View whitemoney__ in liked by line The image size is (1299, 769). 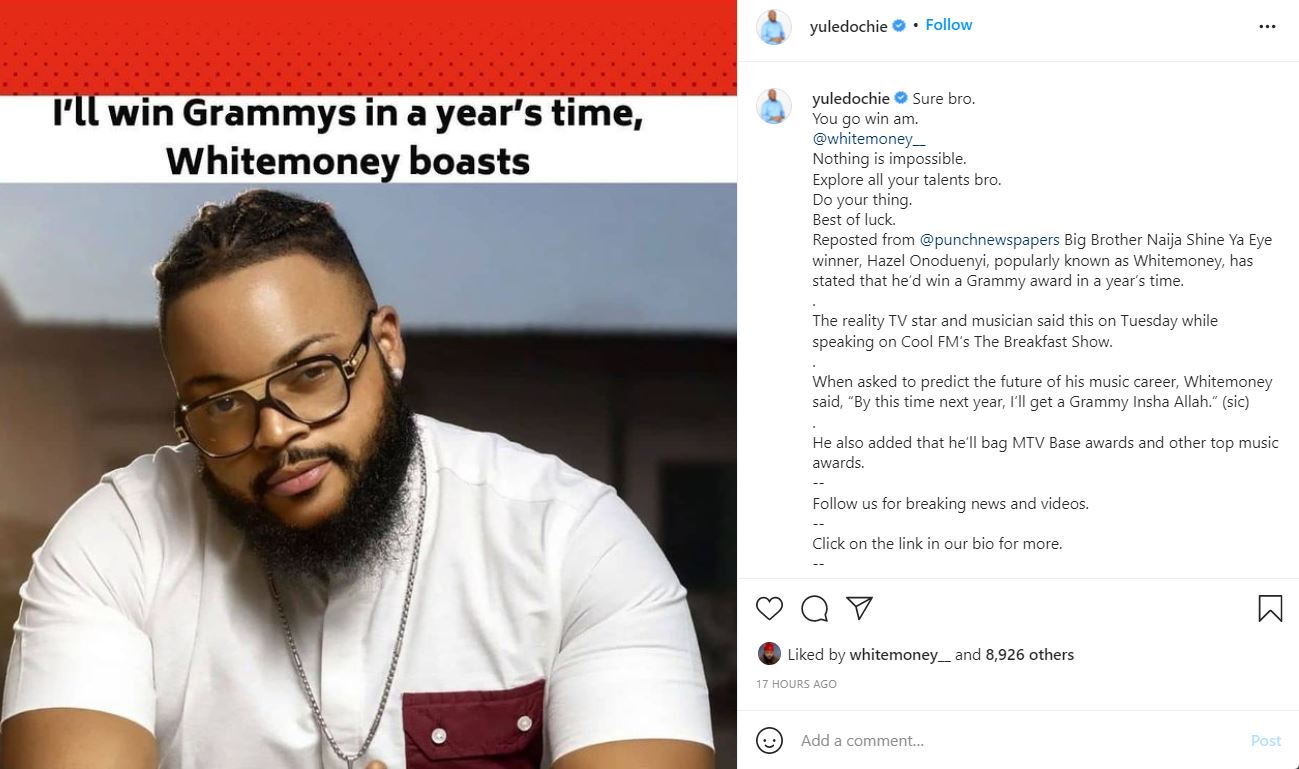point(900,655)
